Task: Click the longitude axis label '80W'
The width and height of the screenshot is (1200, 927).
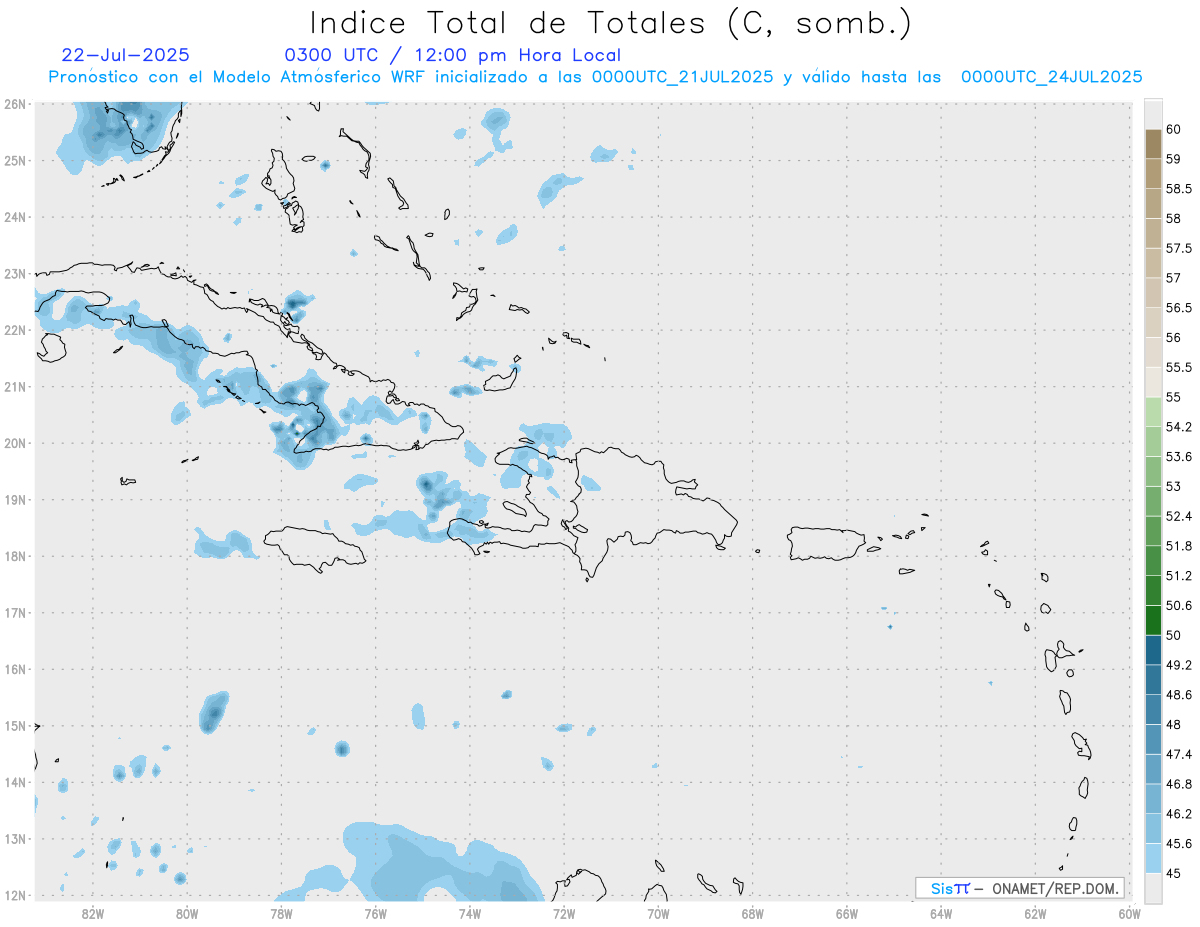Action: point(187,913)
